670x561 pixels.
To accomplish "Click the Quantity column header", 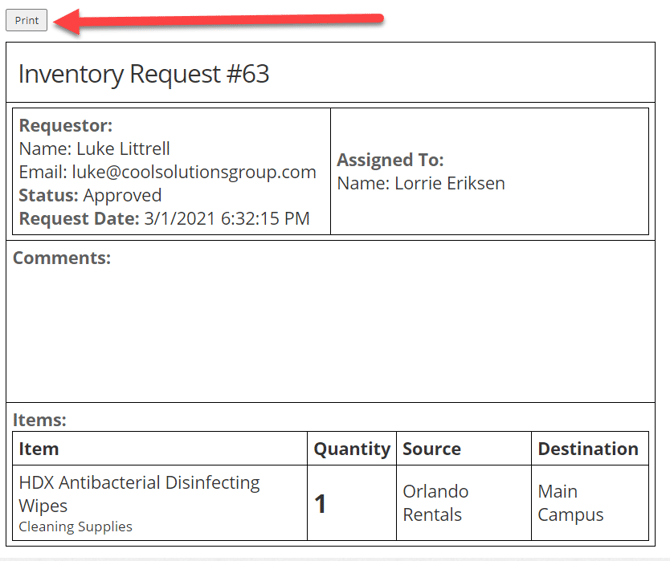I will (x=352, y=449).
